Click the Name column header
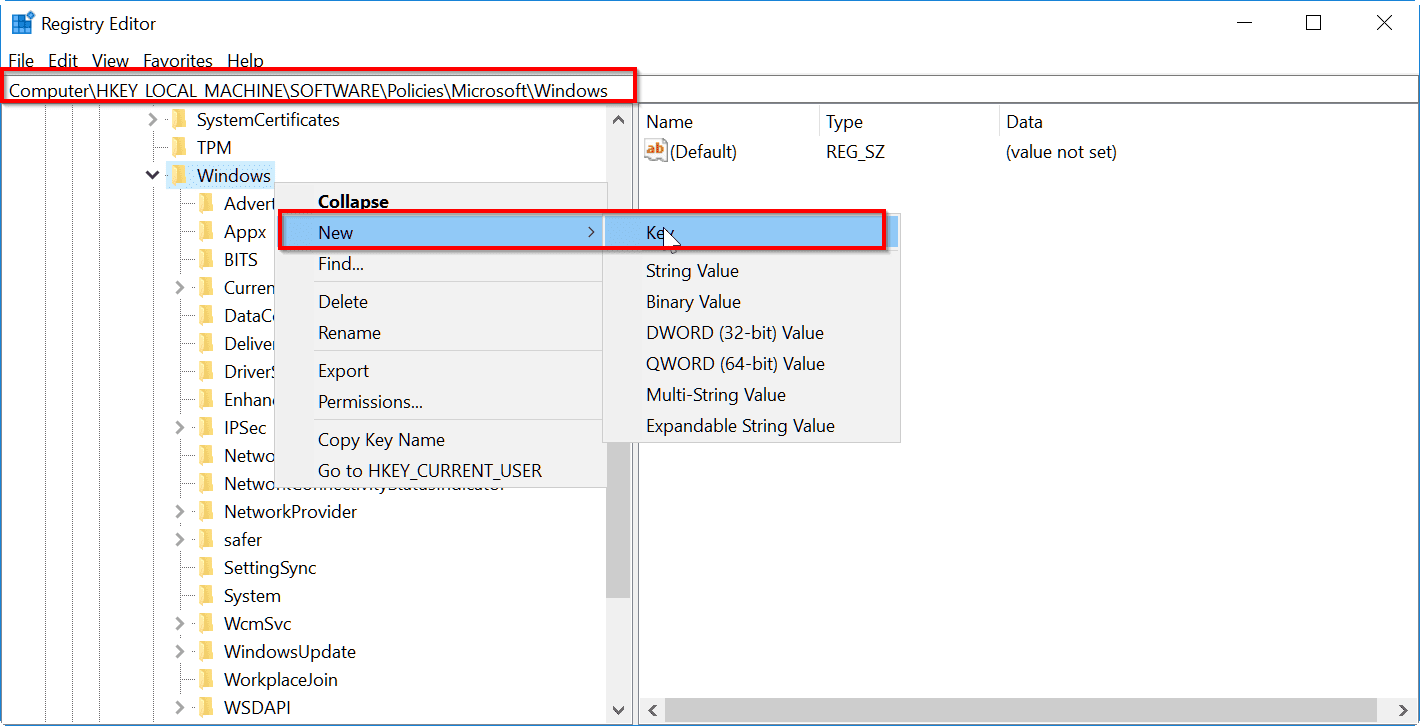The width and height of the screenshot is (1420, 726). (728, 122)
